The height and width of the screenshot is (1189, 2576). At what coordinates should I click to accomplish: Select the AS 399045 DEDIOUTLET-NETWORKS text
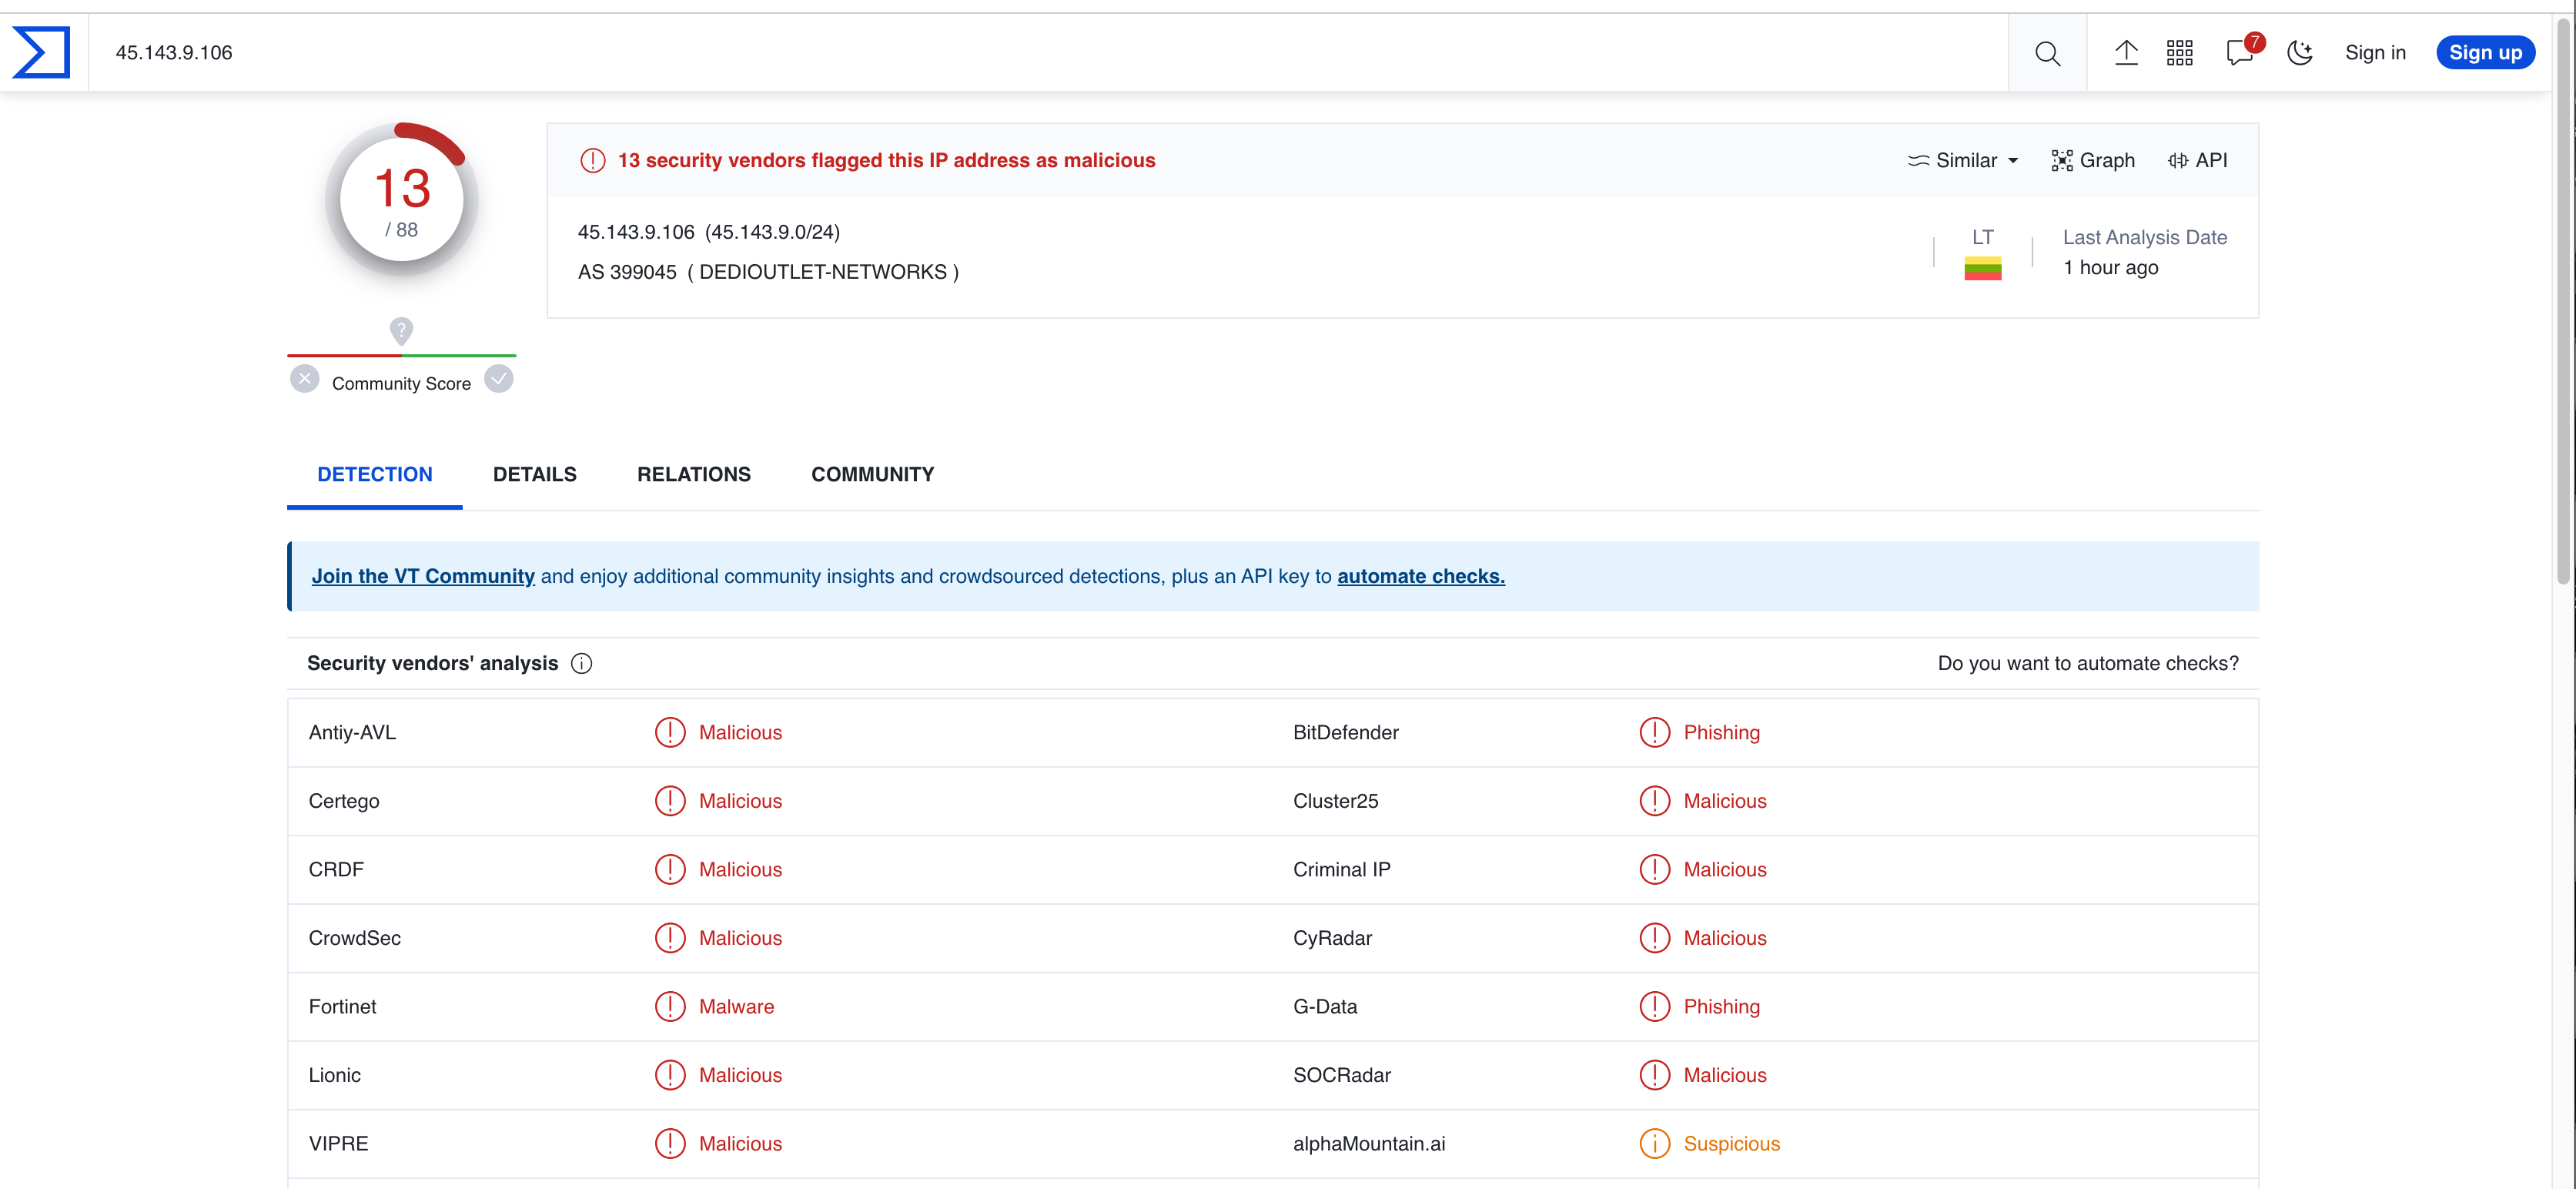(x=768, y=272)
